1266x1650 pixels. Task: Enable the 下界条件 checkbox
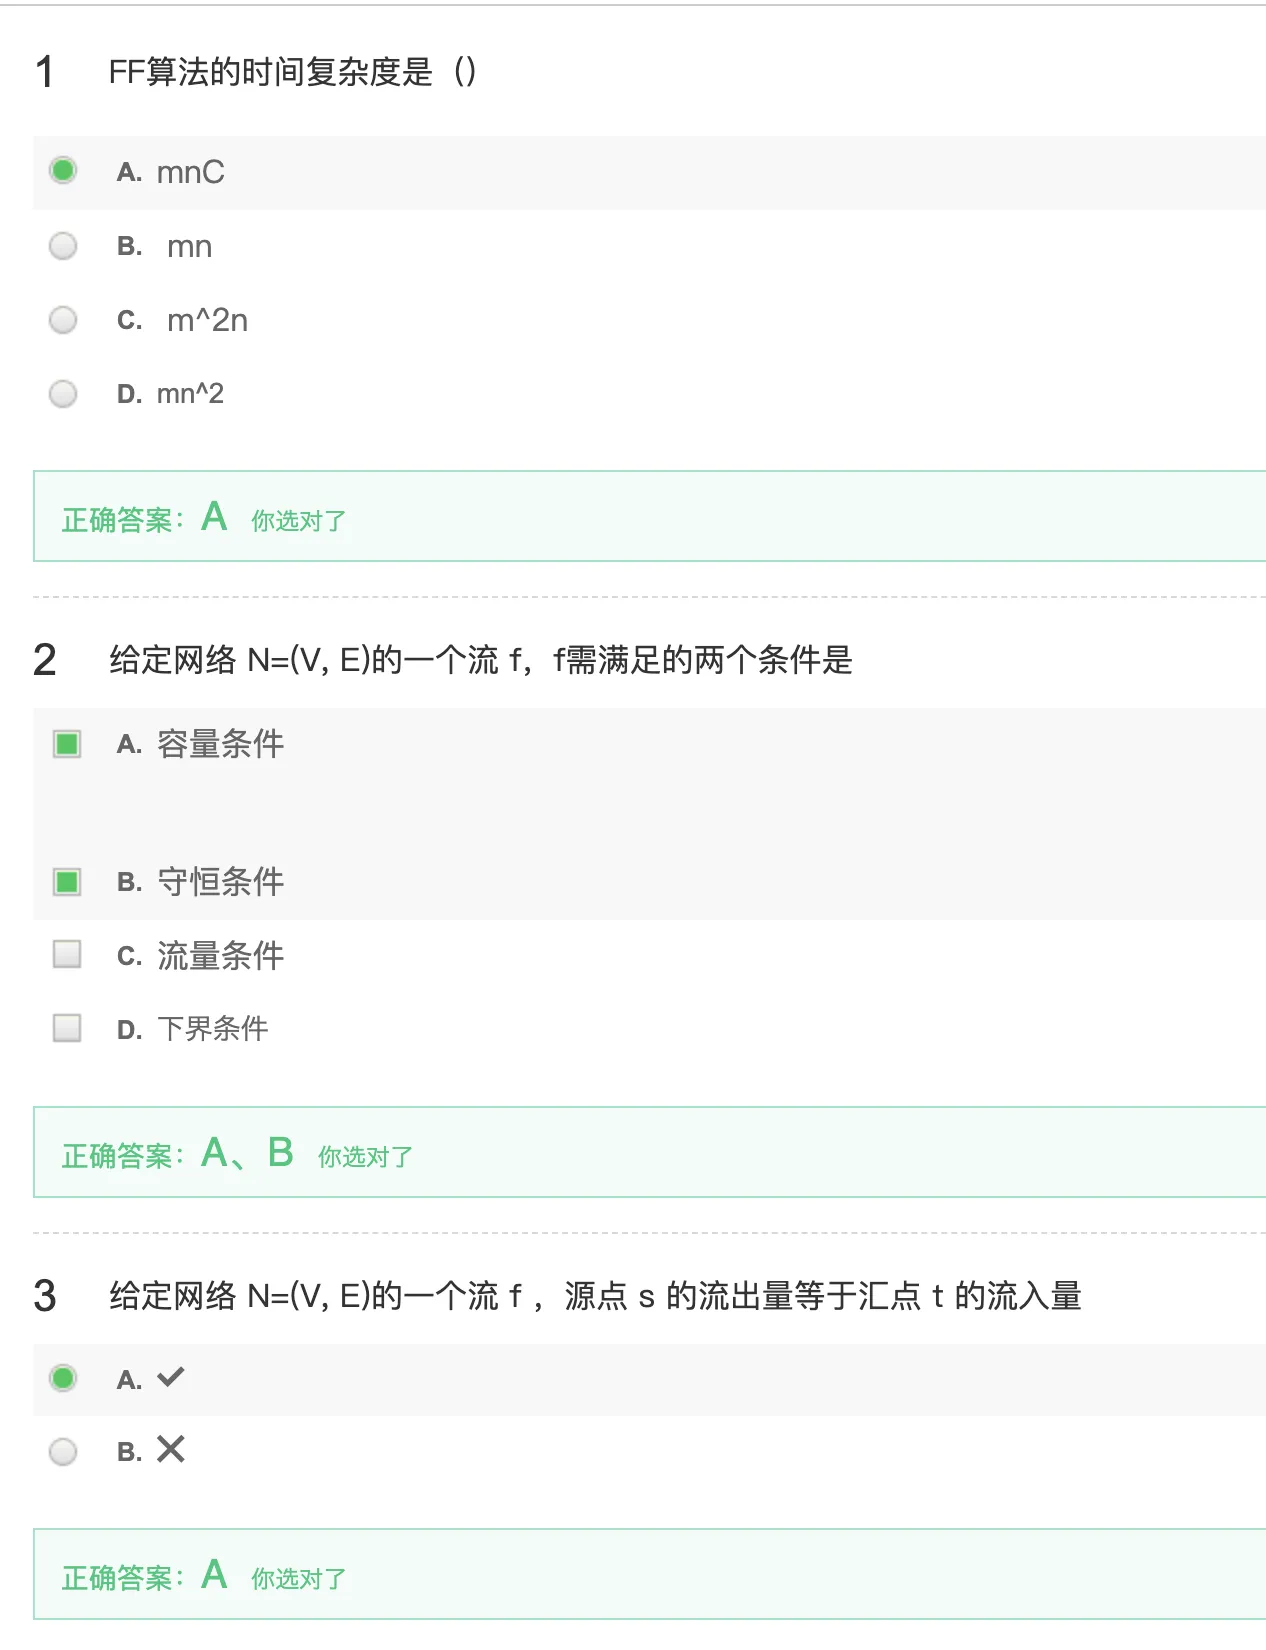[67, 1028]
